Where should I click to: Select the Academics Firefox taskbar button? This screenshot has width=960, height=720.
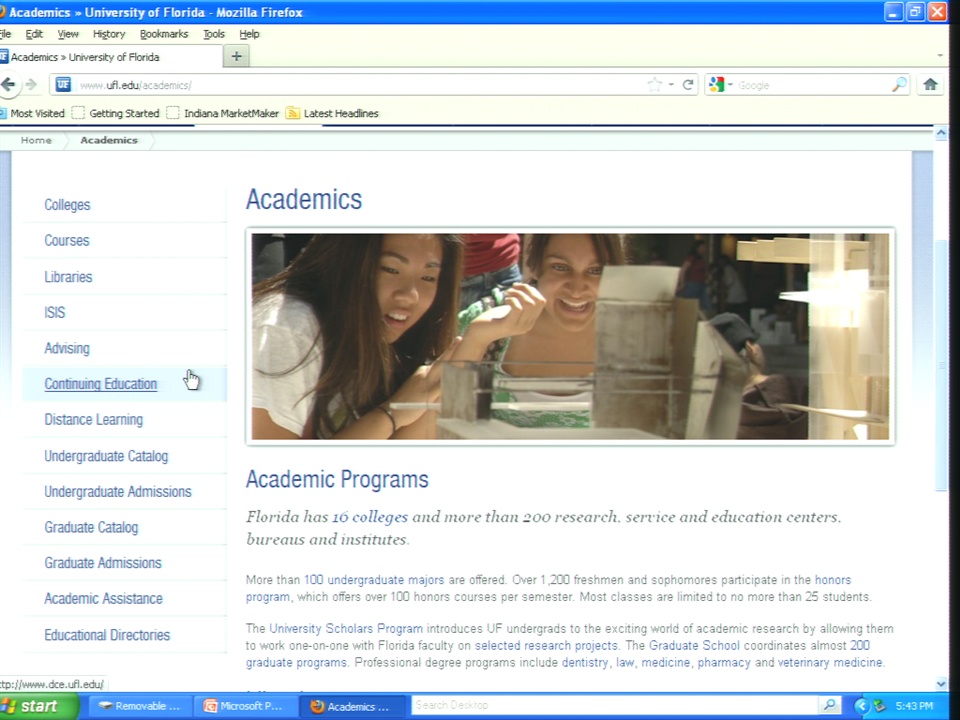(x=351, y=706)
